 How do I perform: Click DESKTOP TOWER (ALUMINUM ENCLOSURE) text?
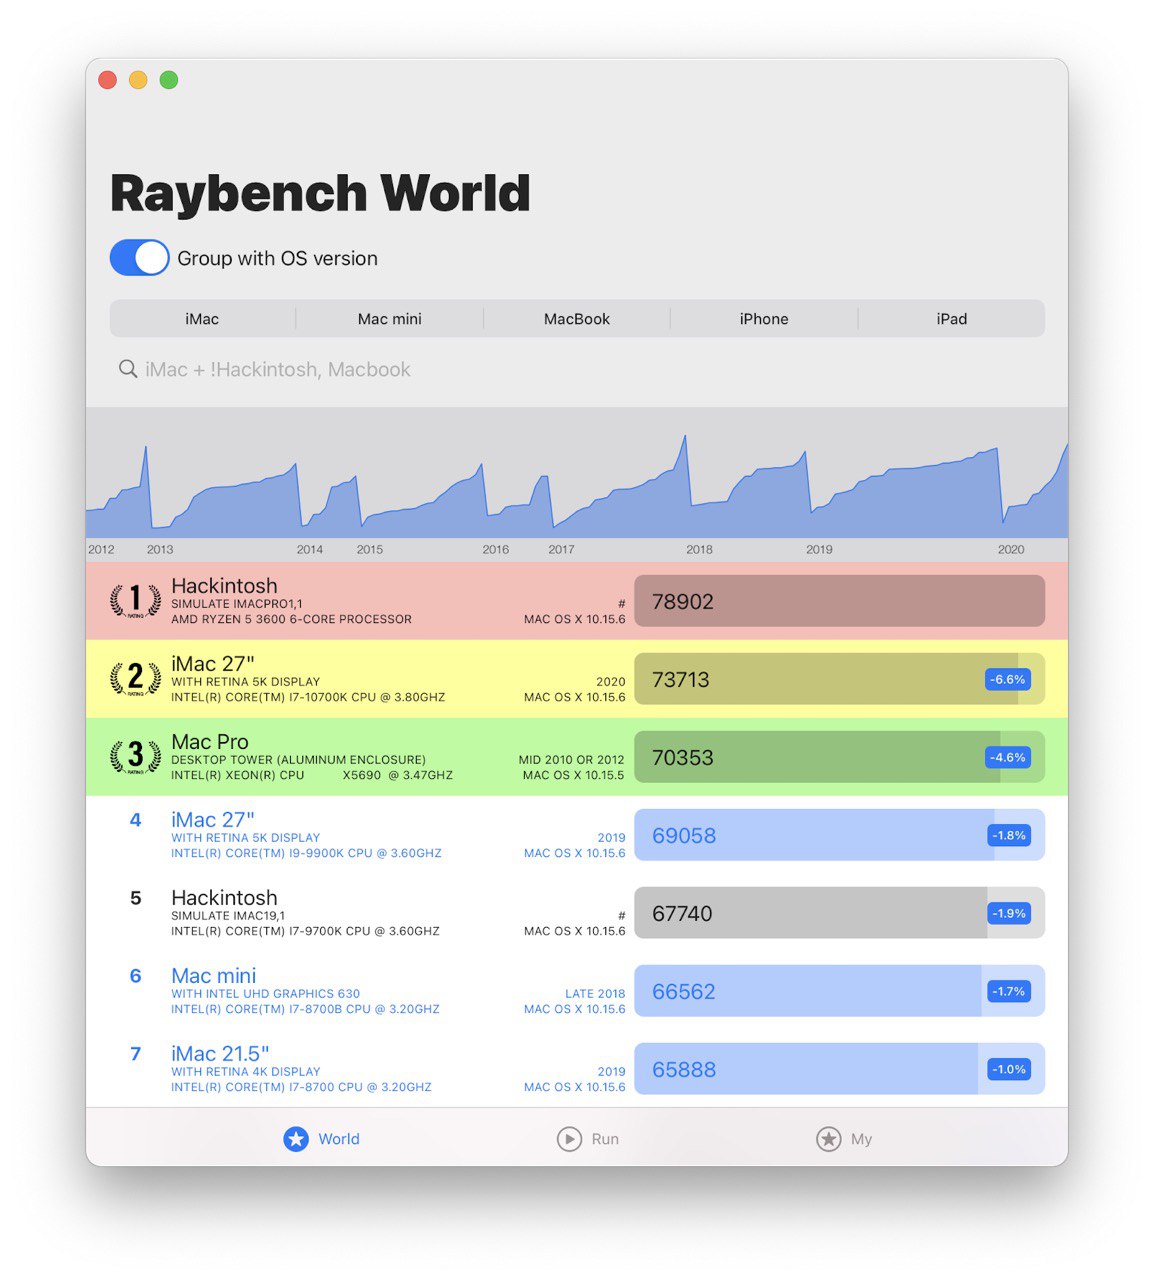298,760
